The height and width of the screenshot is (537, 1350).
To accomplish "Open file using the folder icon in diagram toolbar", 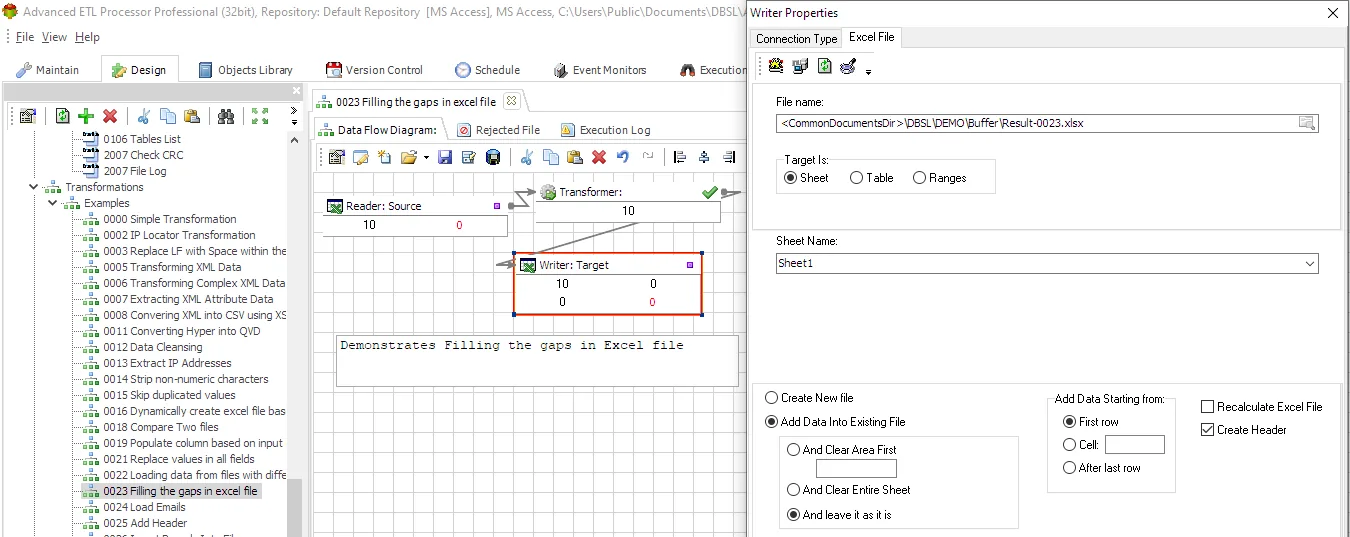I will (x=408, y=157).
